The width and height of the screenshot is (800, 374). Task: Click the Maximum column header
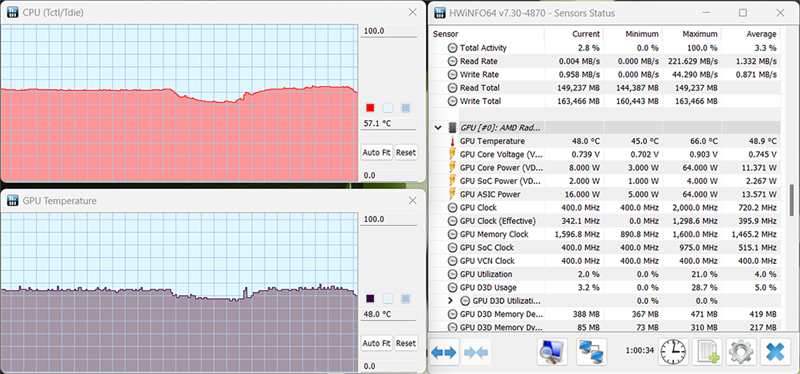[x=692, y=34]
